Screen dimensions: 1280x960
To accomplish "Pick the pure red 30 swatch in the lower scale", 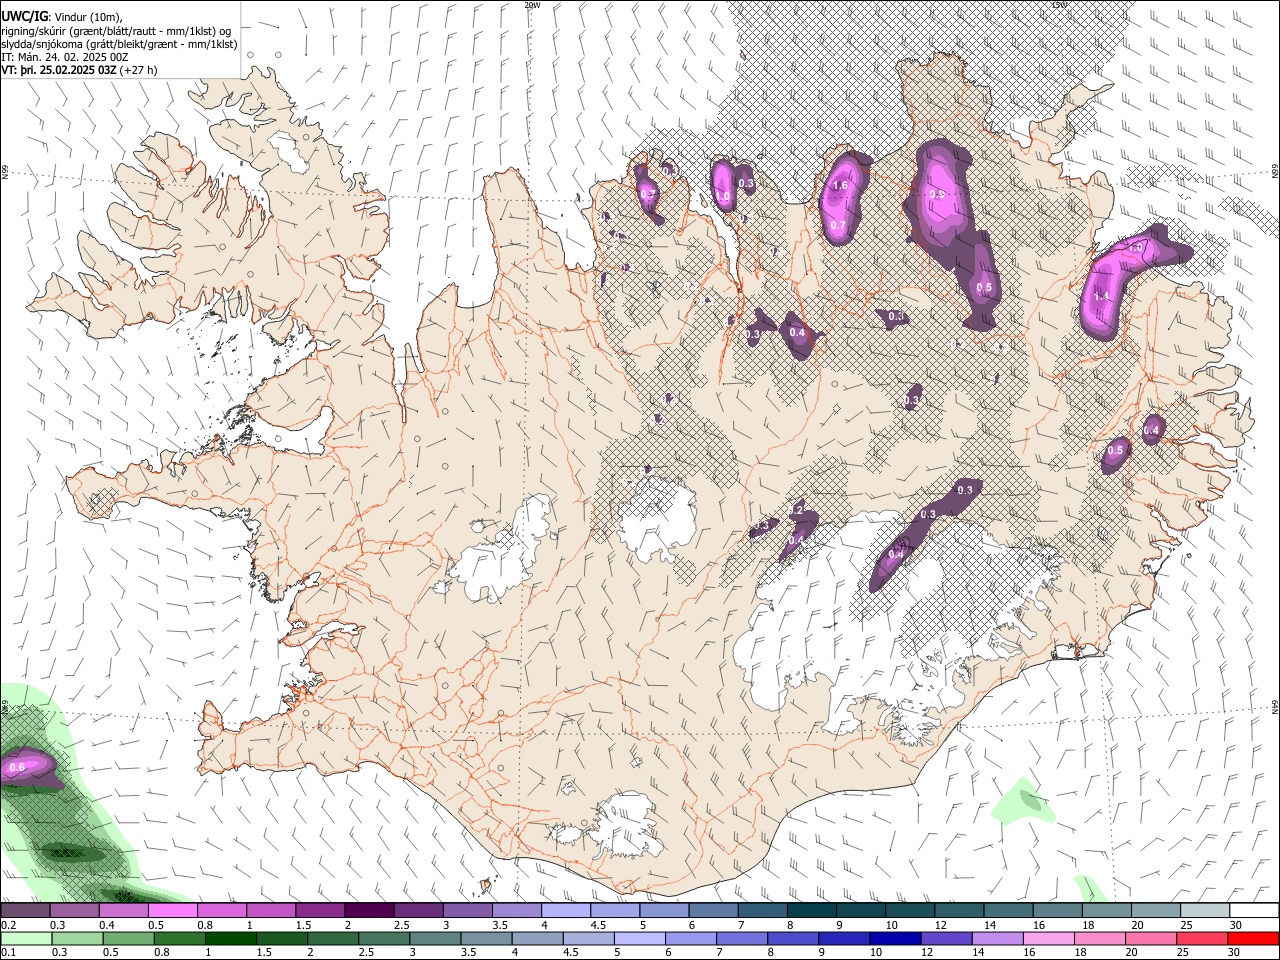I will (x=1252, y=938).
